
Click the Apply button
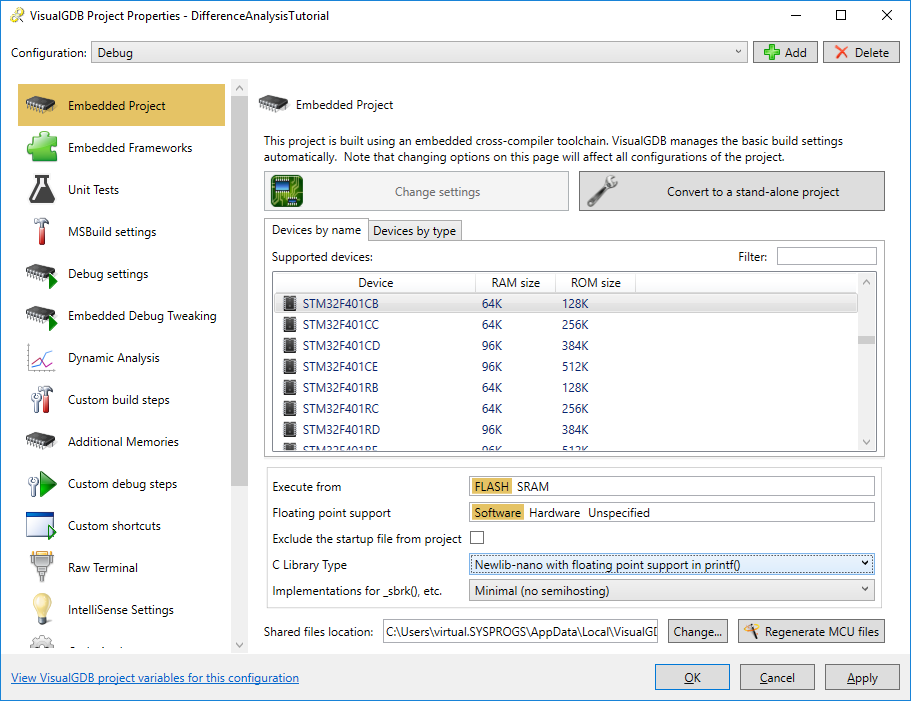click(x=862, y=677)
